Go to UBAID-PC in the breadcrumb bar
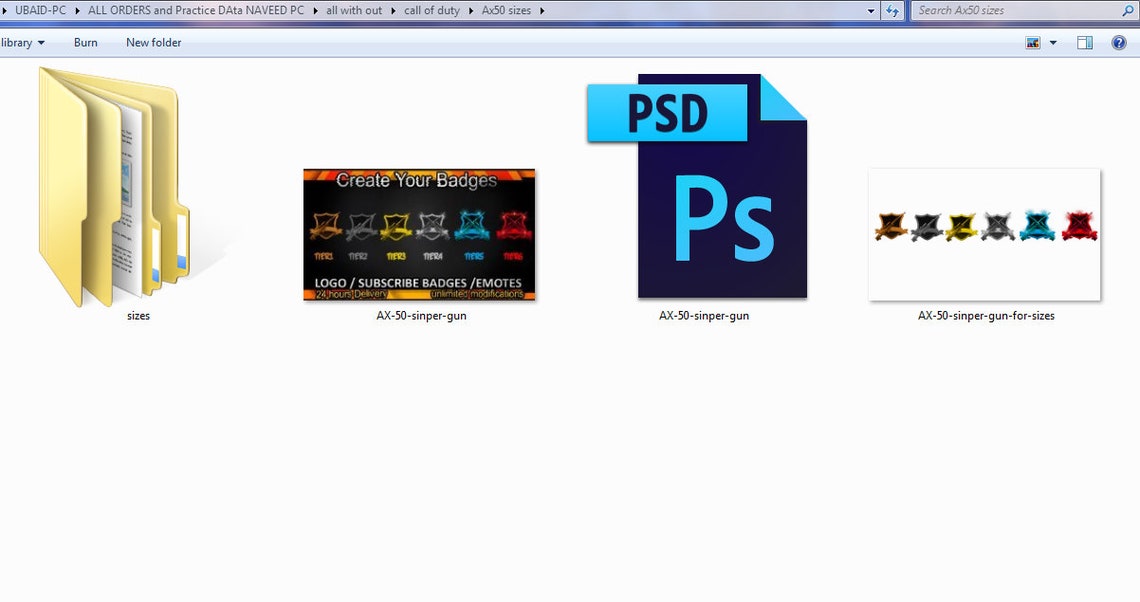 point(39,10)
